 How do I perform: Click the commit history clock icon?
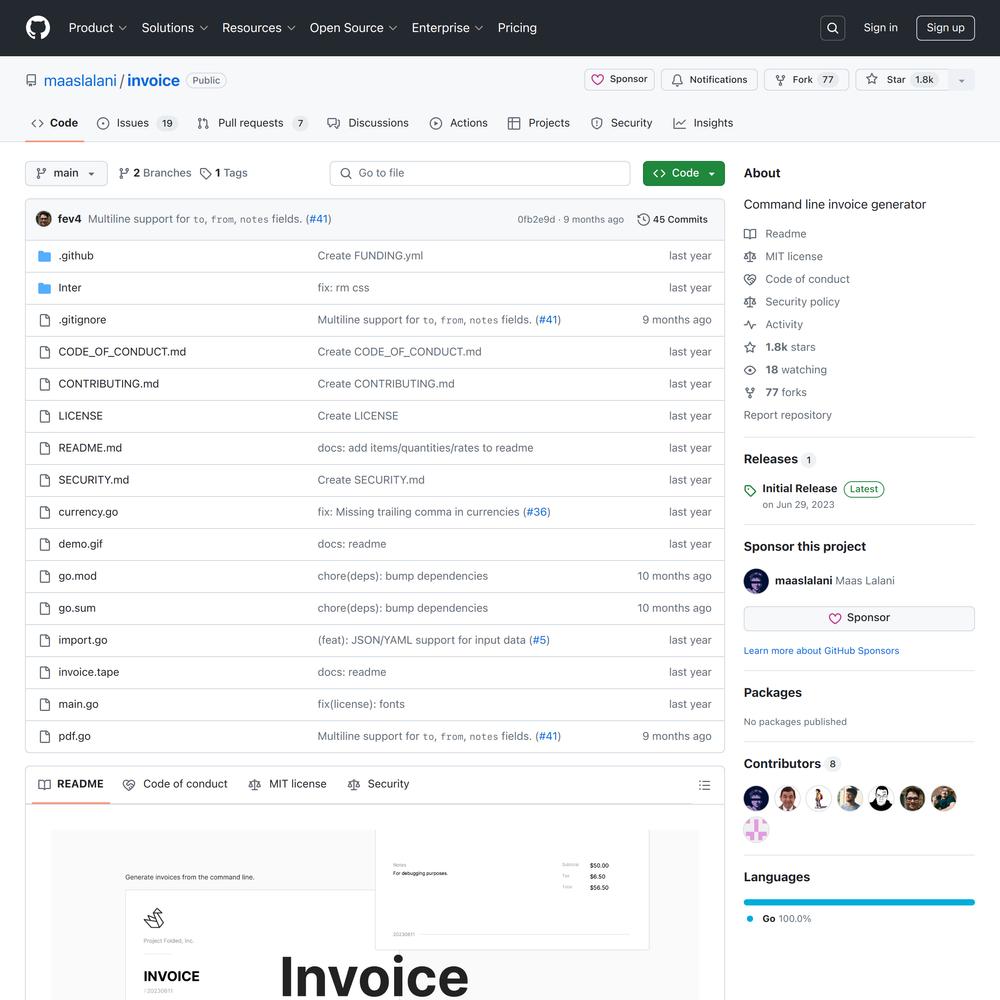643,219
